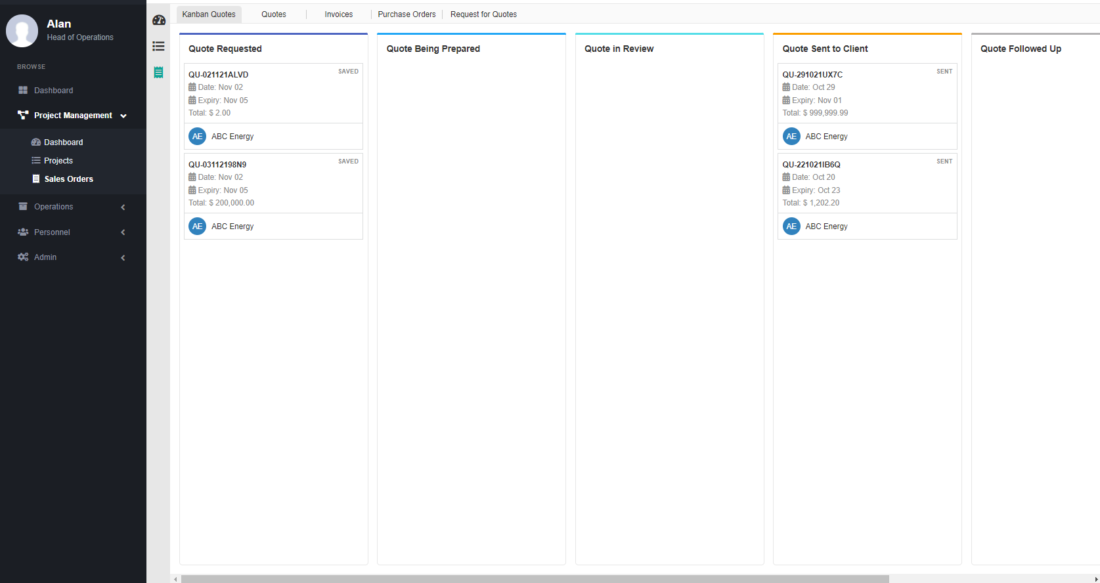Click the Operations box icon in the sidebar
Image resolution: width=1100 pixels, height=583 pixels.
[22, 207]
